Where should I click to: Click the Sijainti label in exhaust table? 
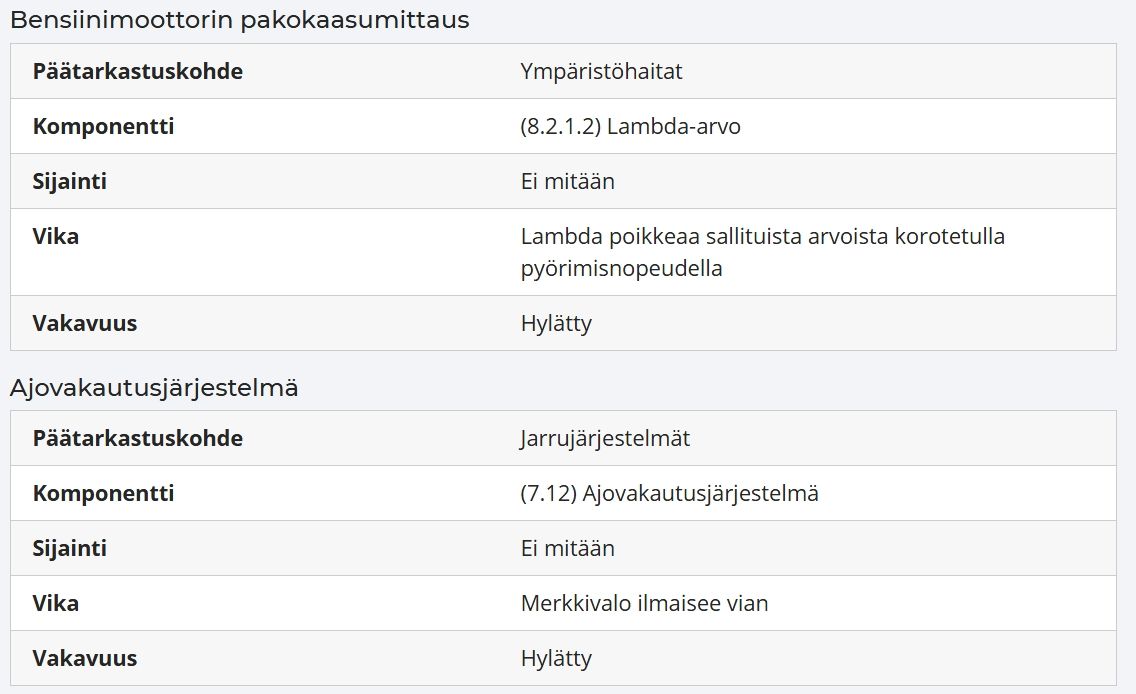point(70,181)
